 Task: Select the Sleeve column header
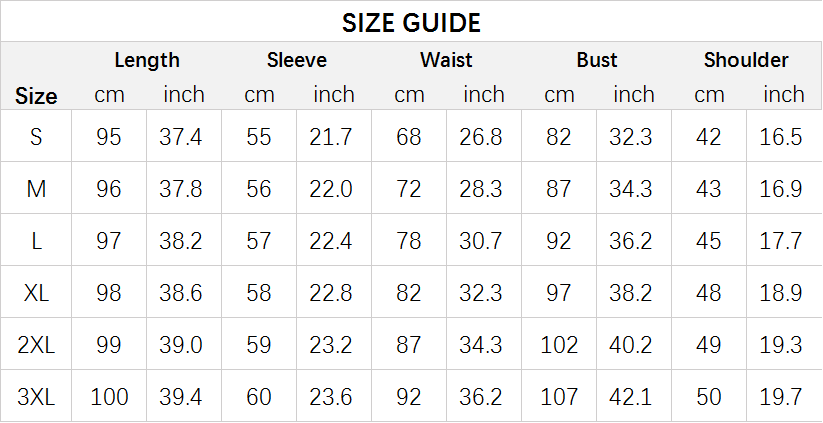coord(297,60)
